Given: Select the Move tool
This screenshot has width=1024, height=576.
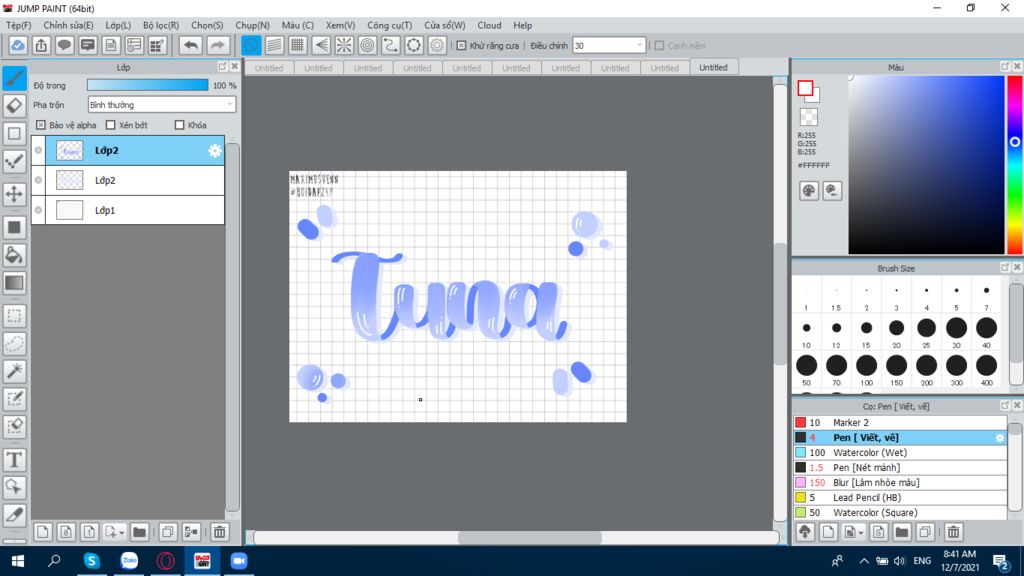Looking at the screenshot, I should click(x=14, y=194).
